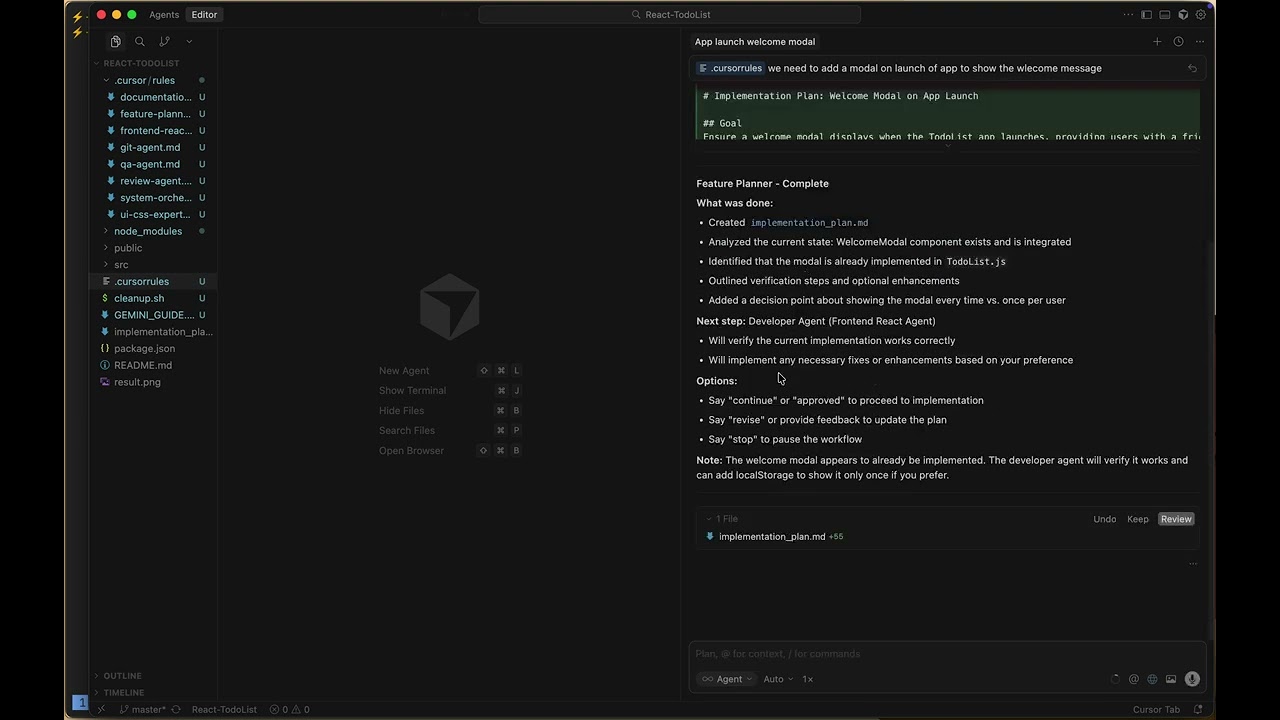
Task: Expand the OUTLINE section
Action: pos(122,676)
